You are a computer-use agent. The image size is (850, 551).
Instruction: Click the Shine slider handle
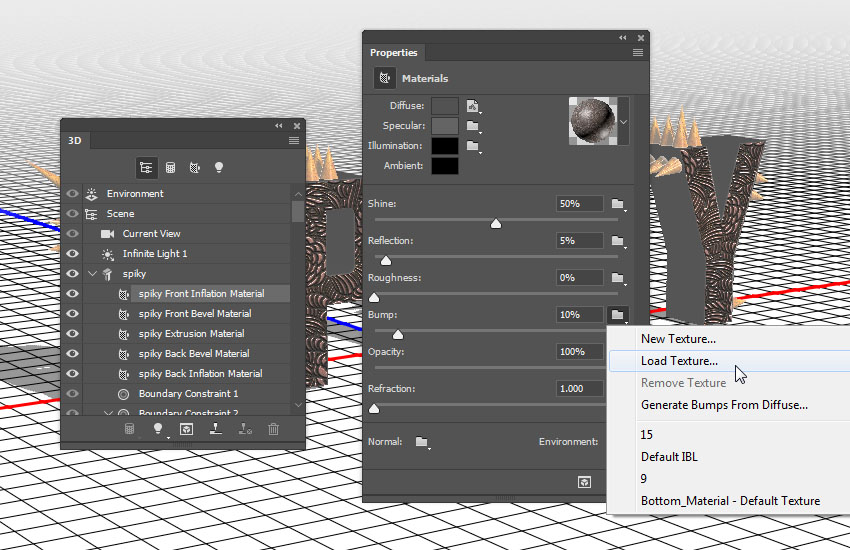tap(495, 223)
